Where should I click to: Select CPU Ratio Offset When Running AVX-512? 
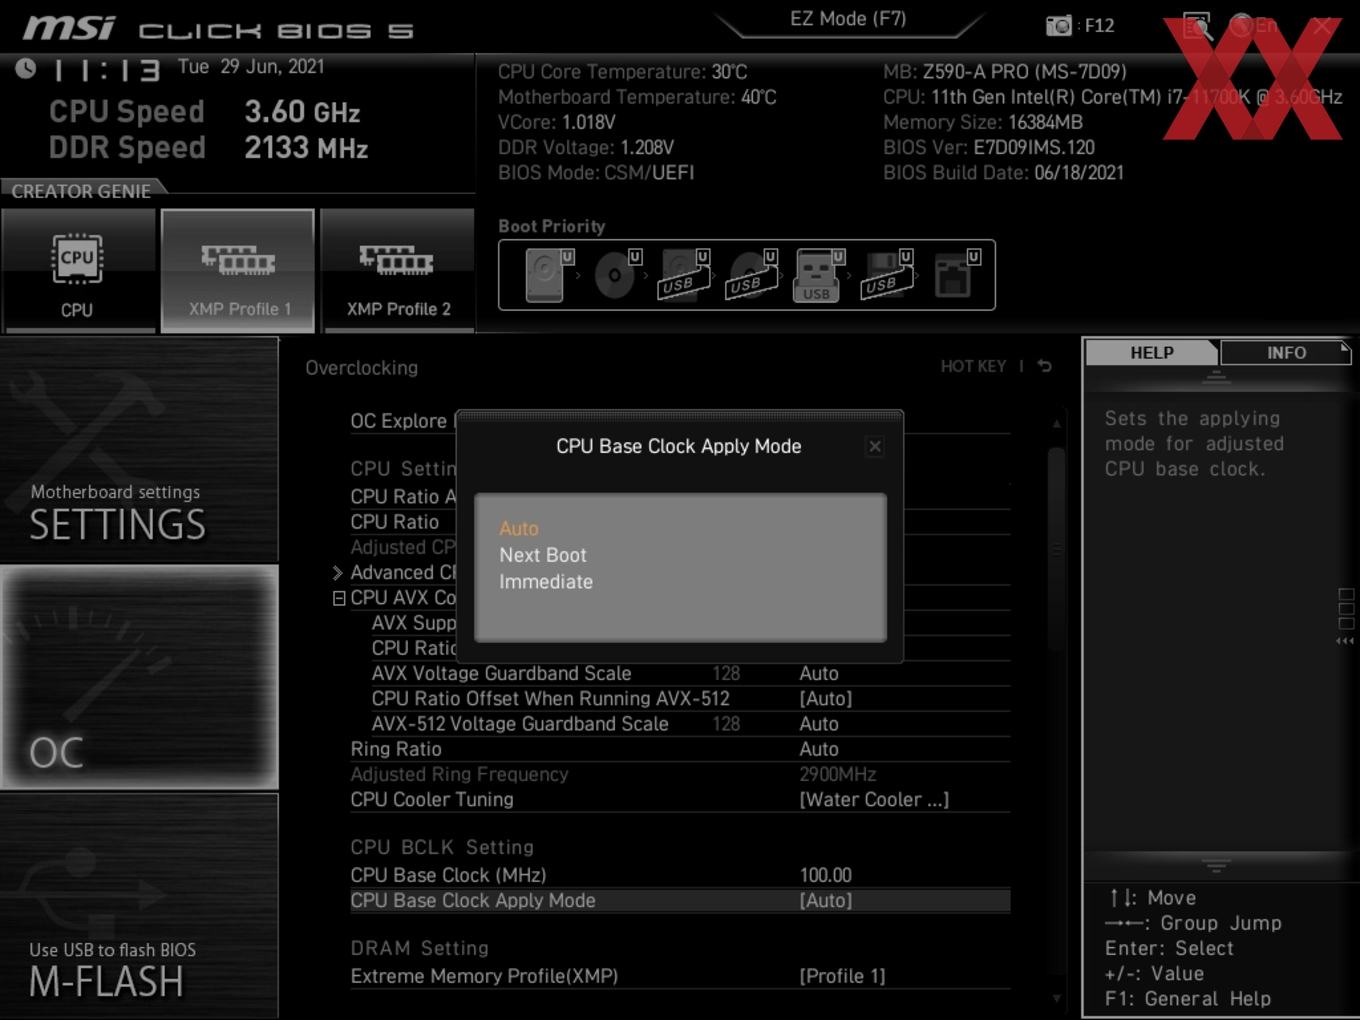point(551,699)
